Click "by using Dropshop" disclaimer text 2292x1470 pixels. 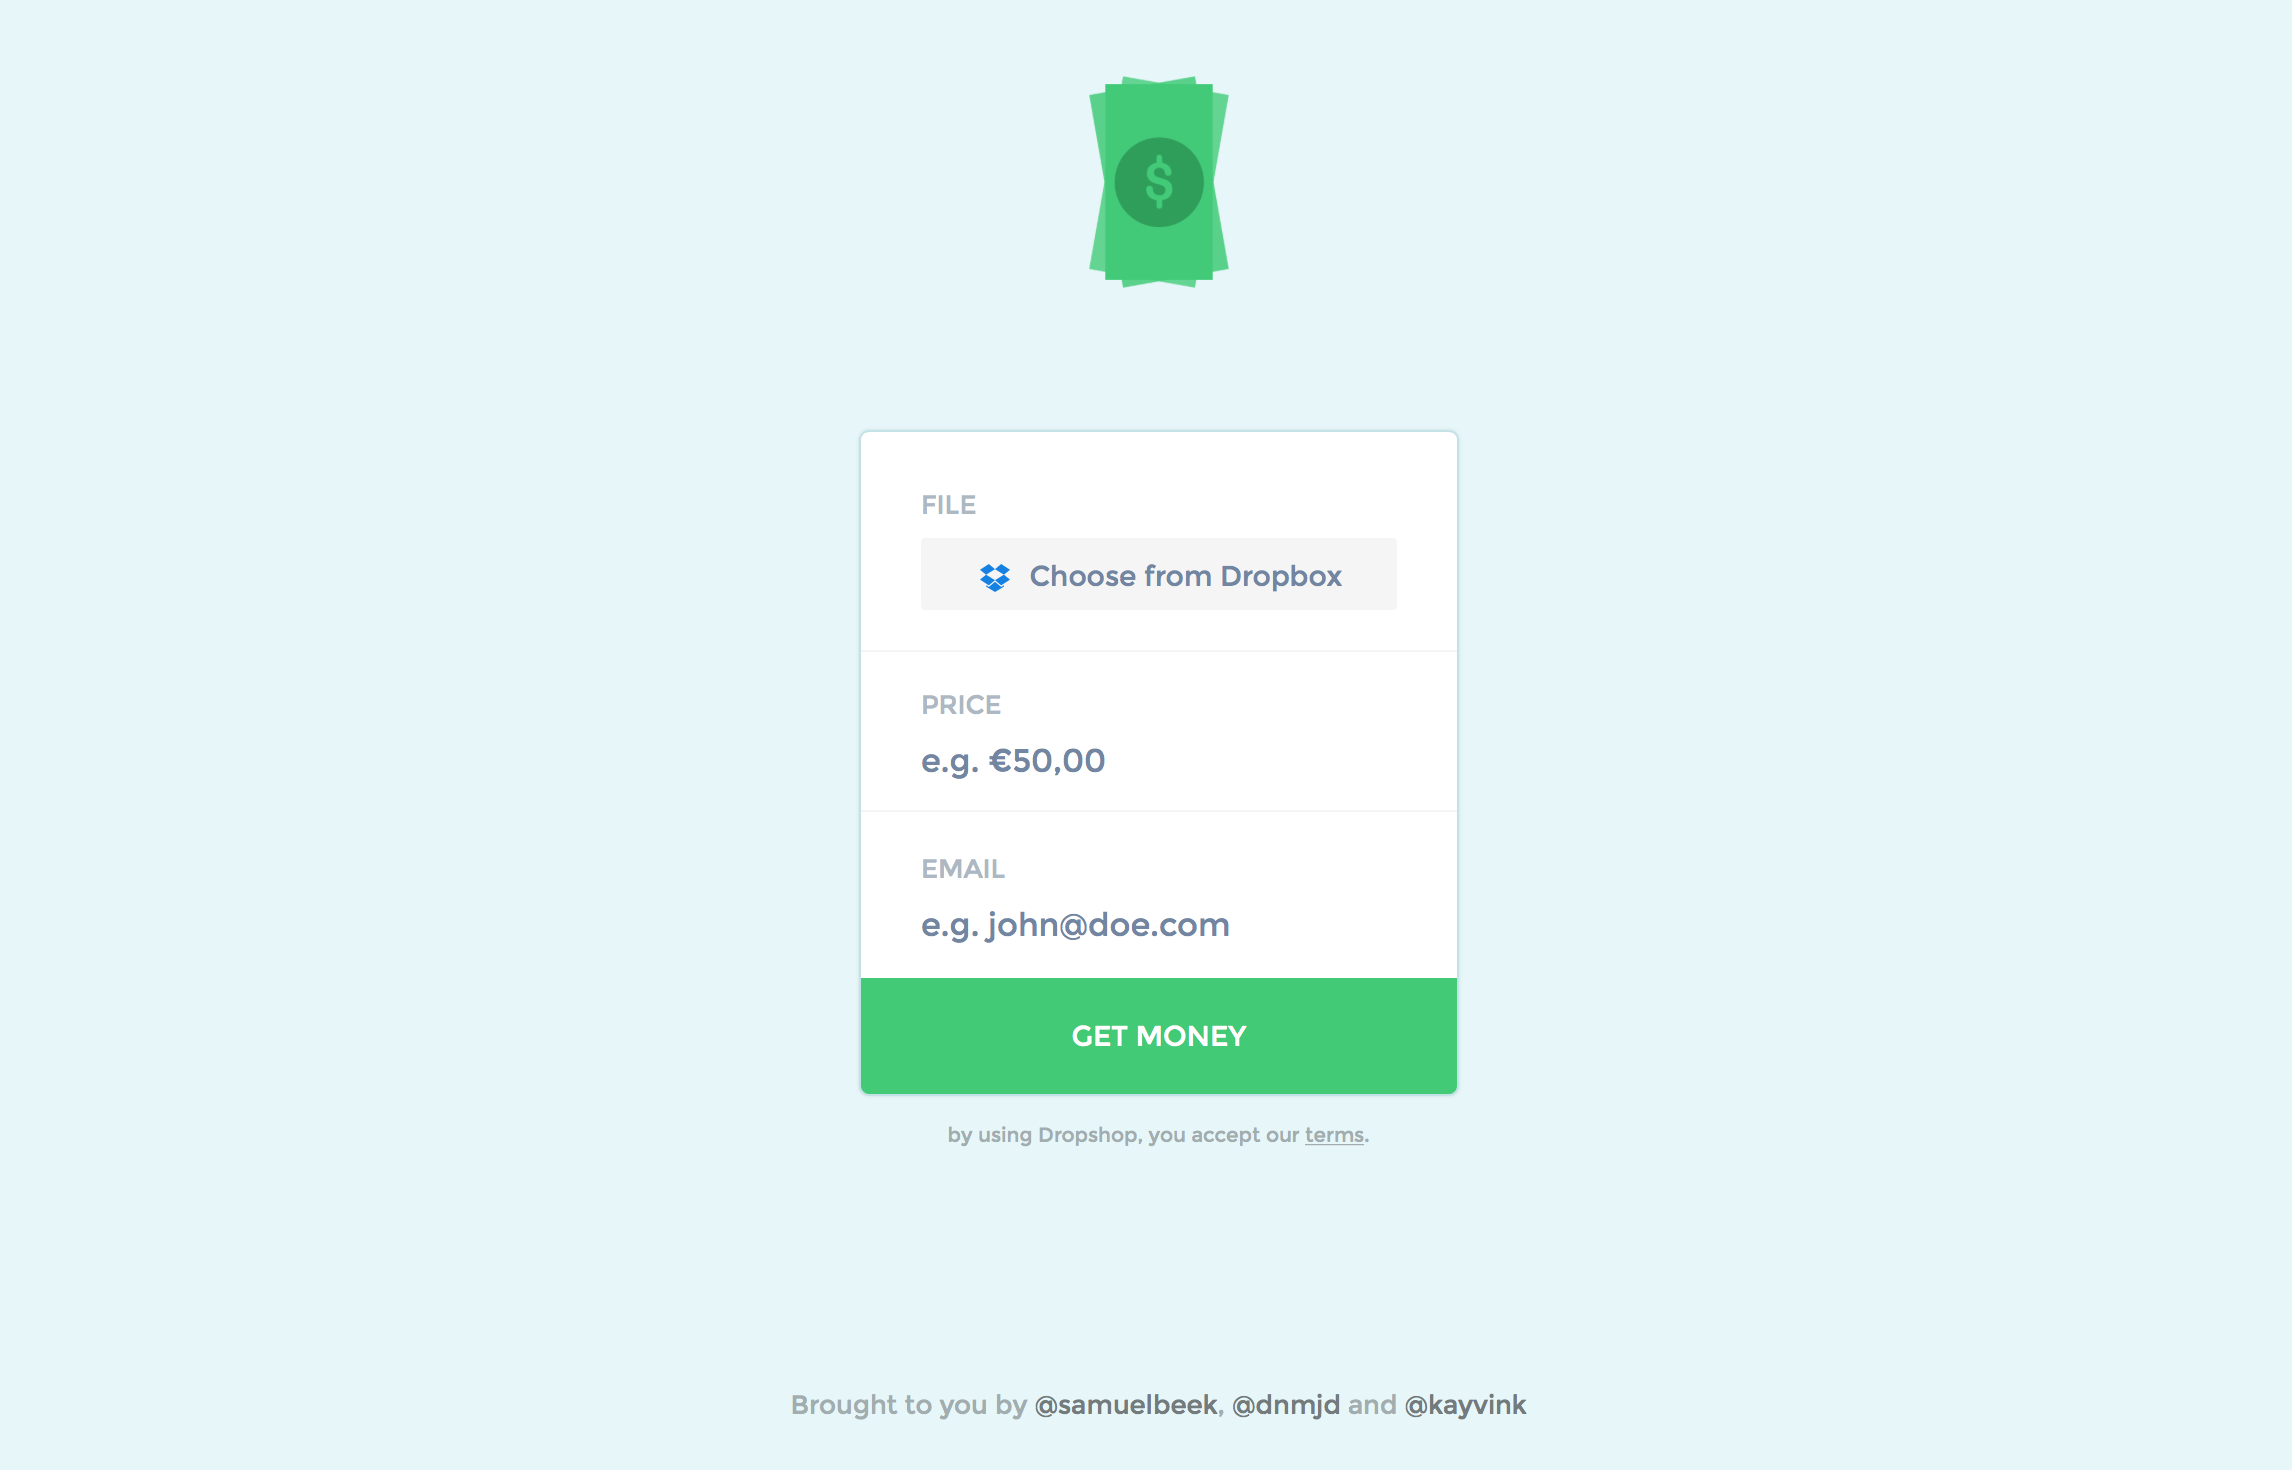[1043, 1135]
